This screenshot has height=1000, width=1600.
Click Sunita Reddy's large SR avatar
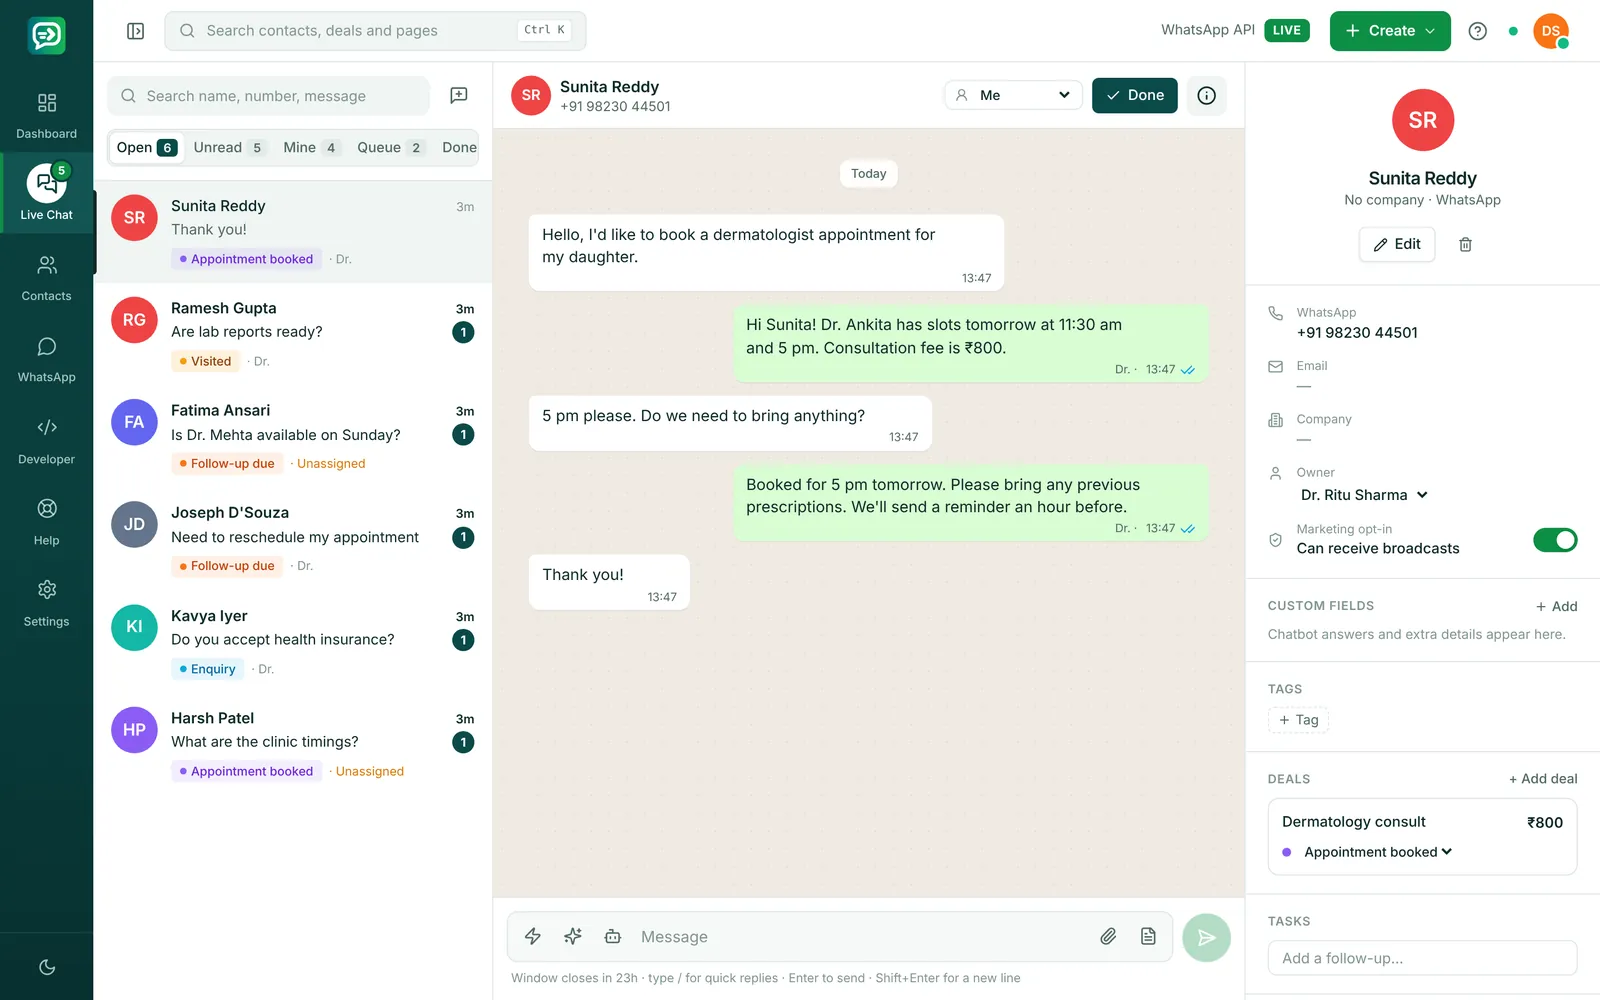1422,120
